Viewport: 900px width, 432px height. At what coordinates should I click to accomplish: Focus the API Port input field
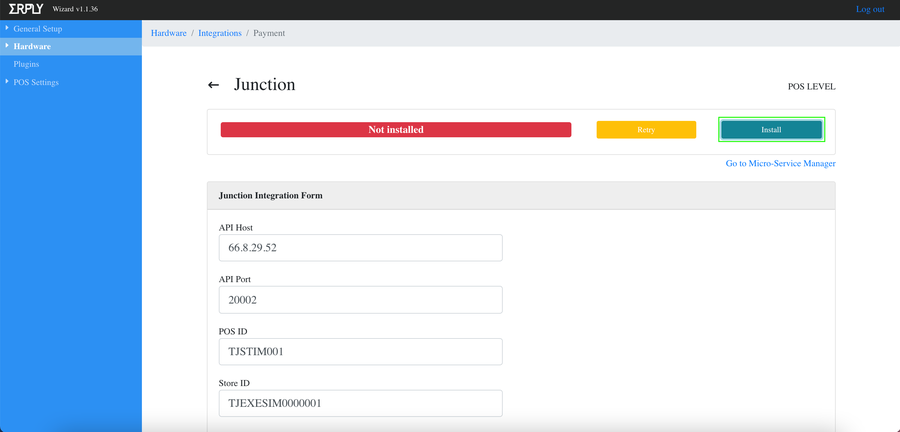coord(360,299)
